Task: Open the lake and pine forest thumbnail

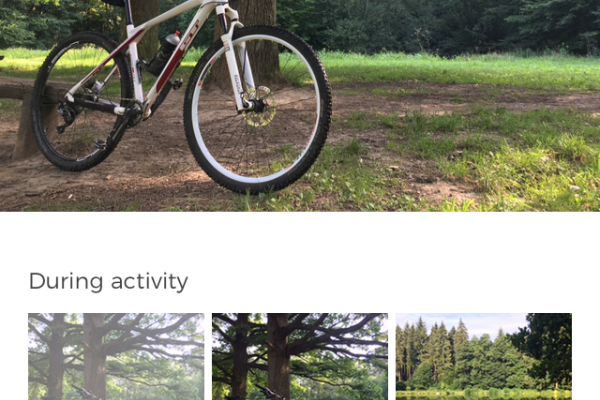Action: click(x=484, y=356)
